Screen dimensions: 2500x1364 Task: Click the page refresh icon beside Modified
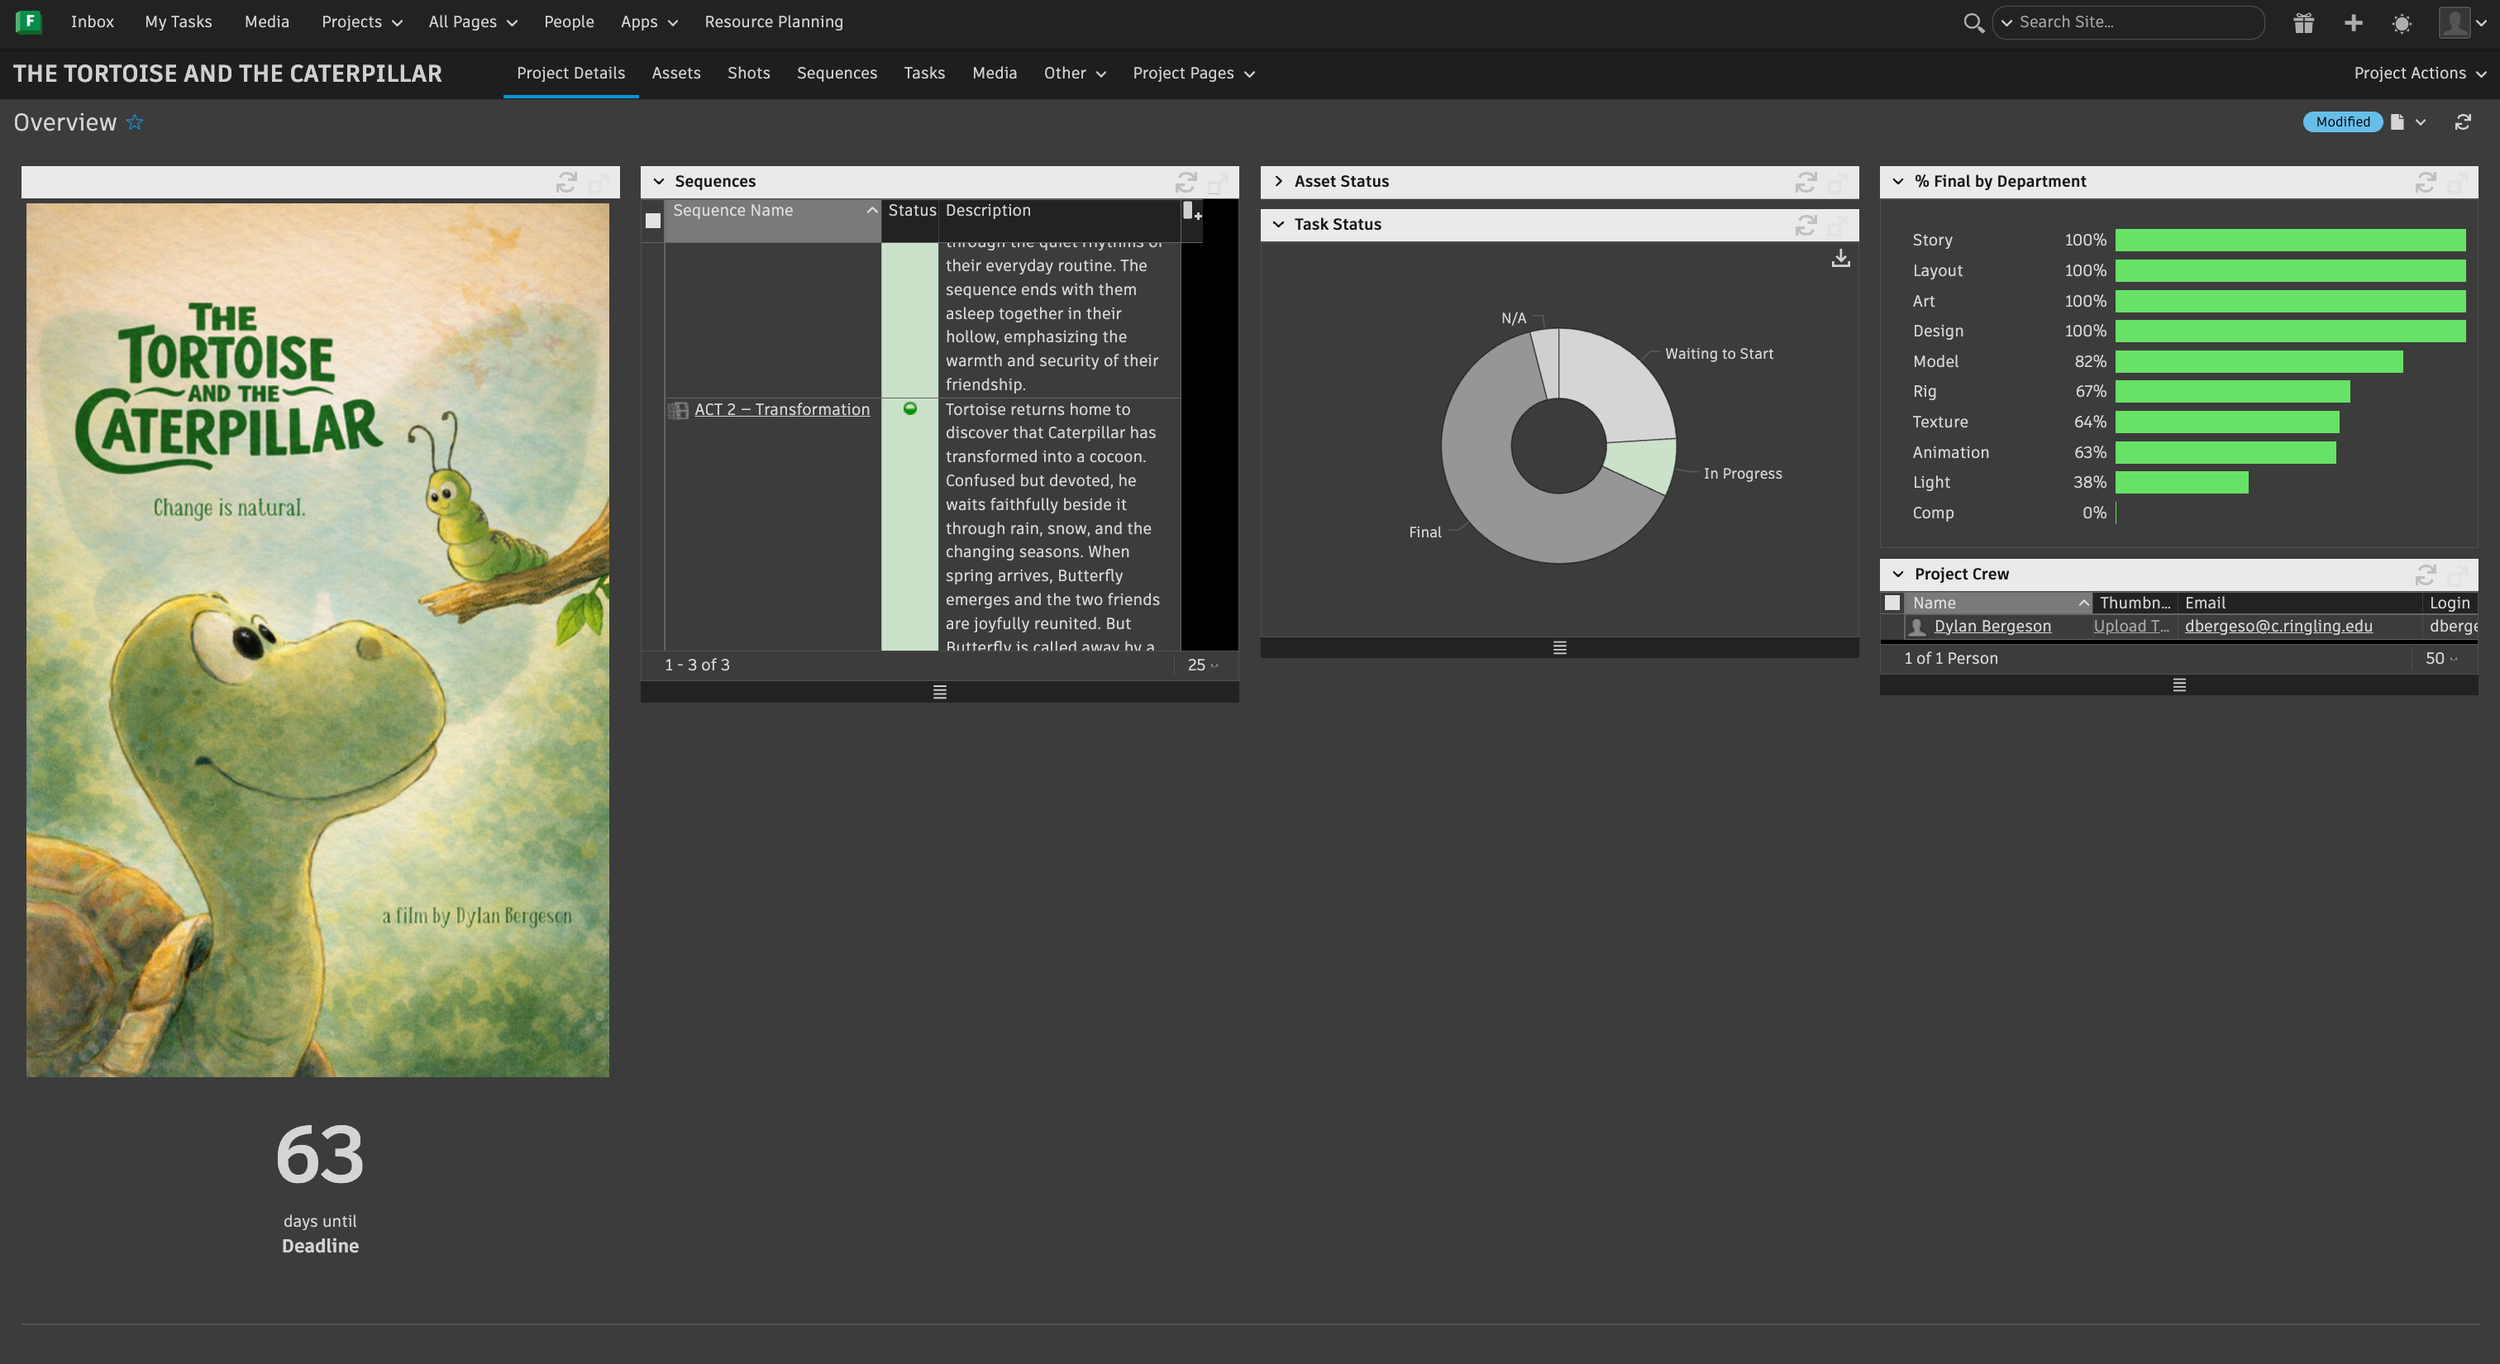pos(2463,122)
